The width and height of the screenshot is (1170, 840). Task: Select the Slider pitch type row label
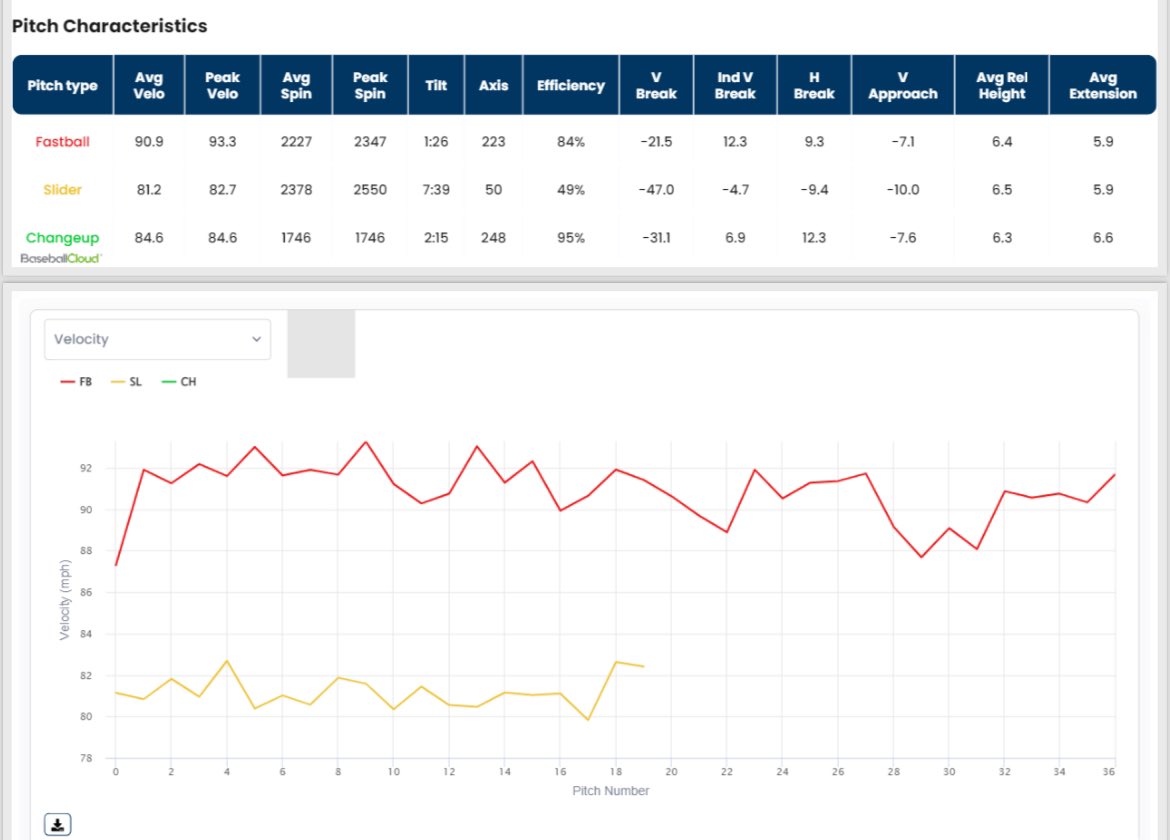pyautogui.click(x=63, y=189)
